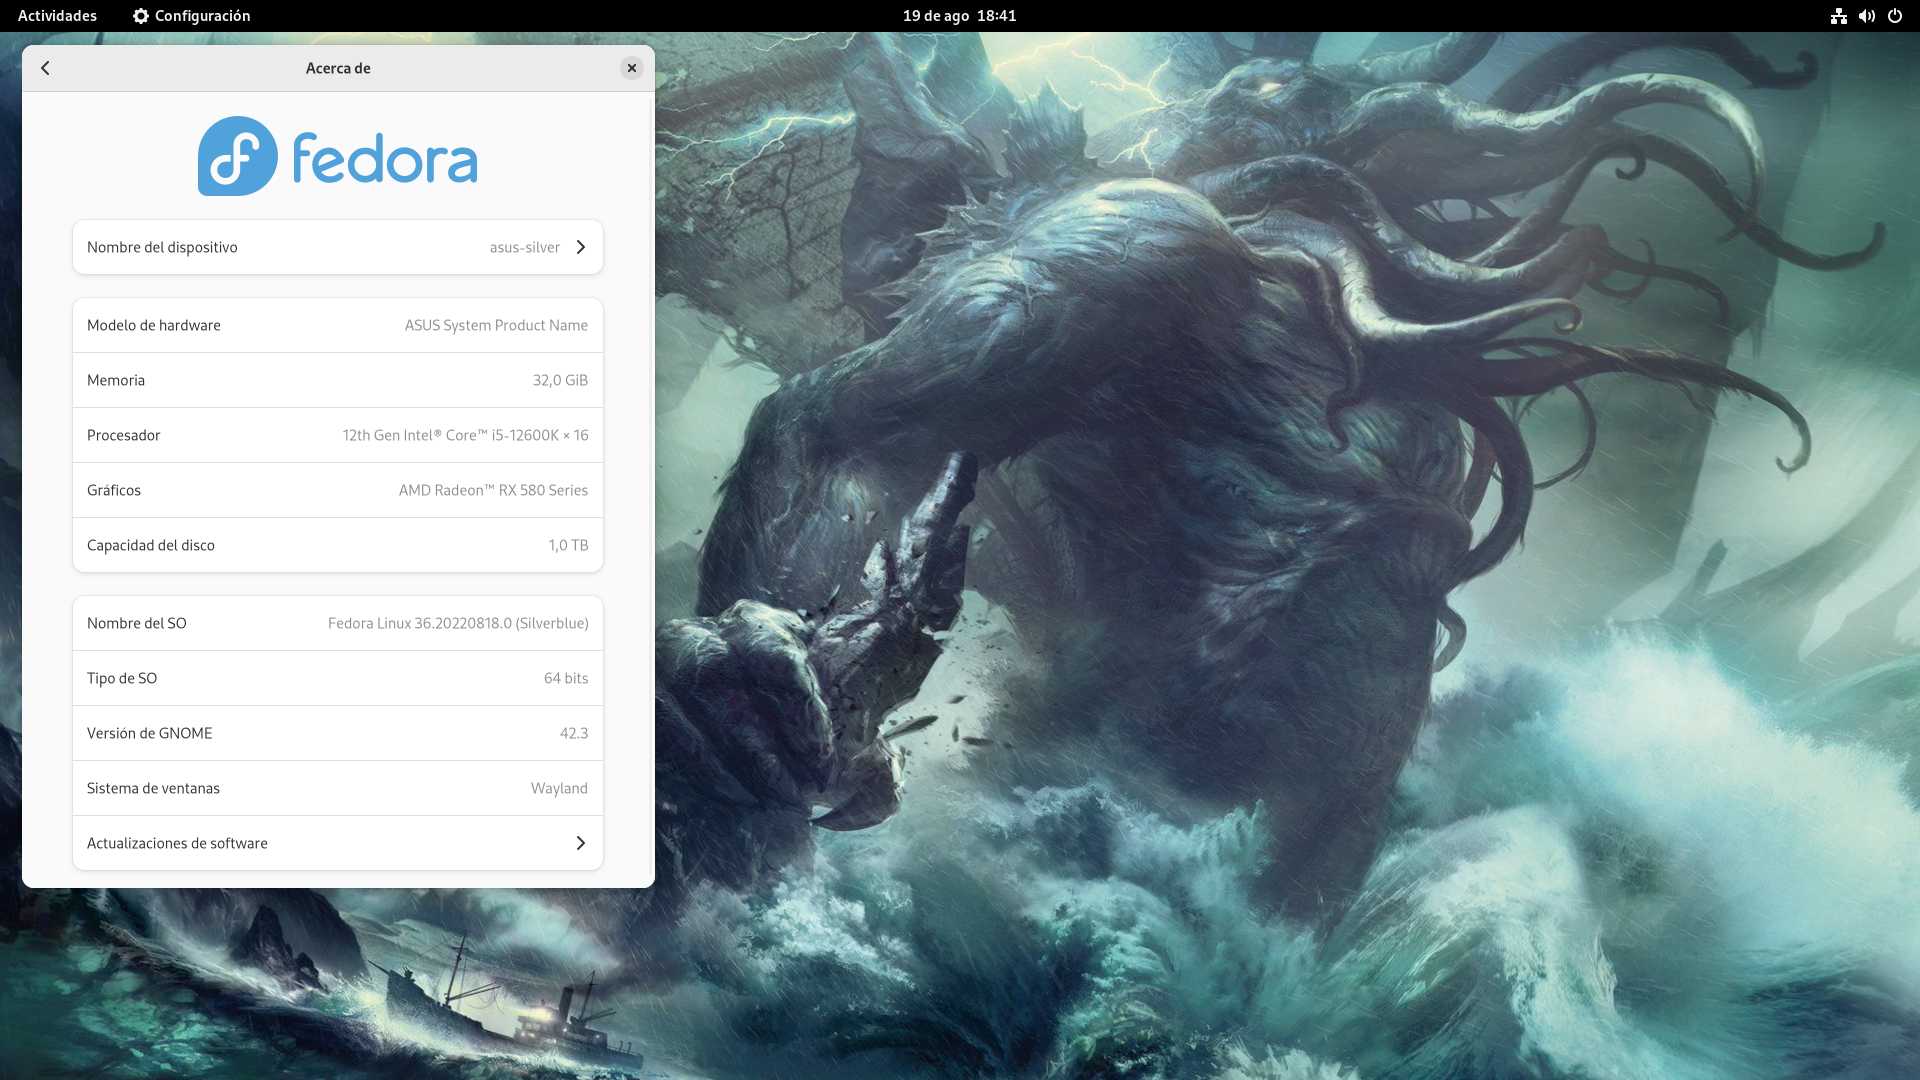Close the Acerca de window
This screenshot has height=1080, width=1920.
coord(631,68)
